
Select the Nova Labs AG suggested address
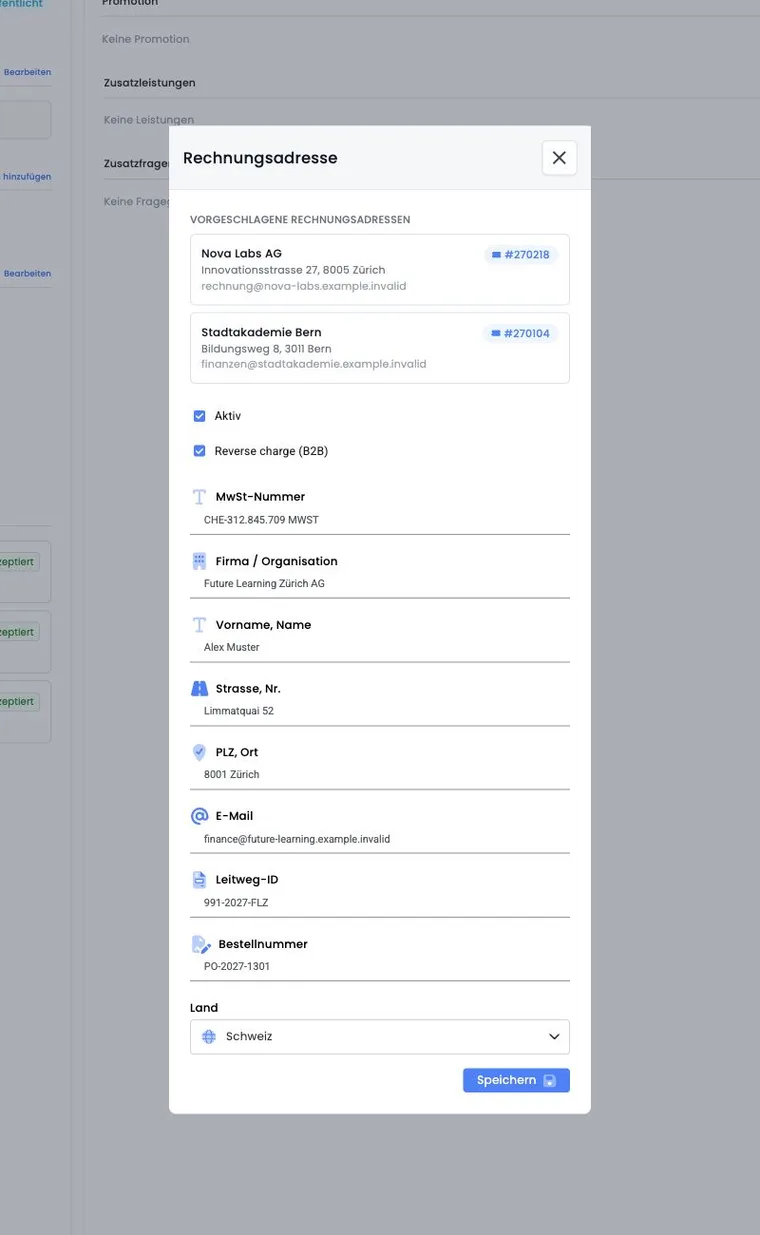pos(380,270)
